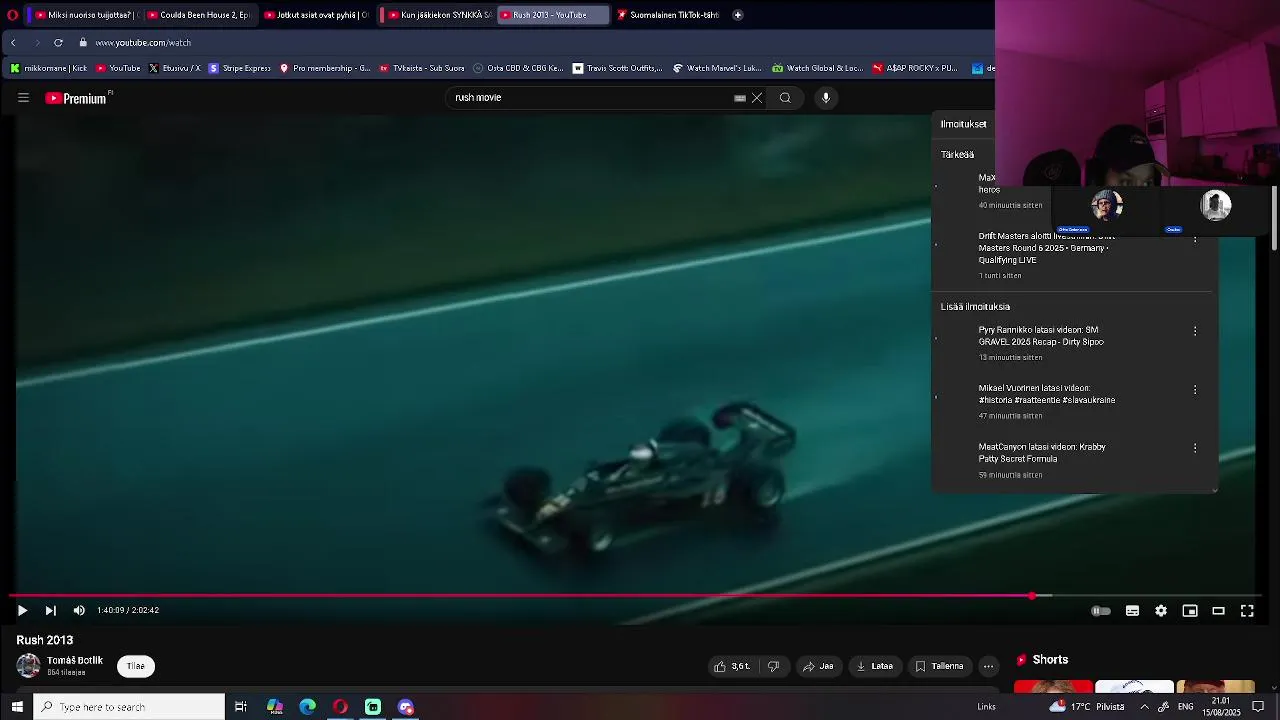This screenshot has width=1280, height=720.
Task: Open Discord from the taskbar
Action: pyautogui.click(x=406, y=707)
